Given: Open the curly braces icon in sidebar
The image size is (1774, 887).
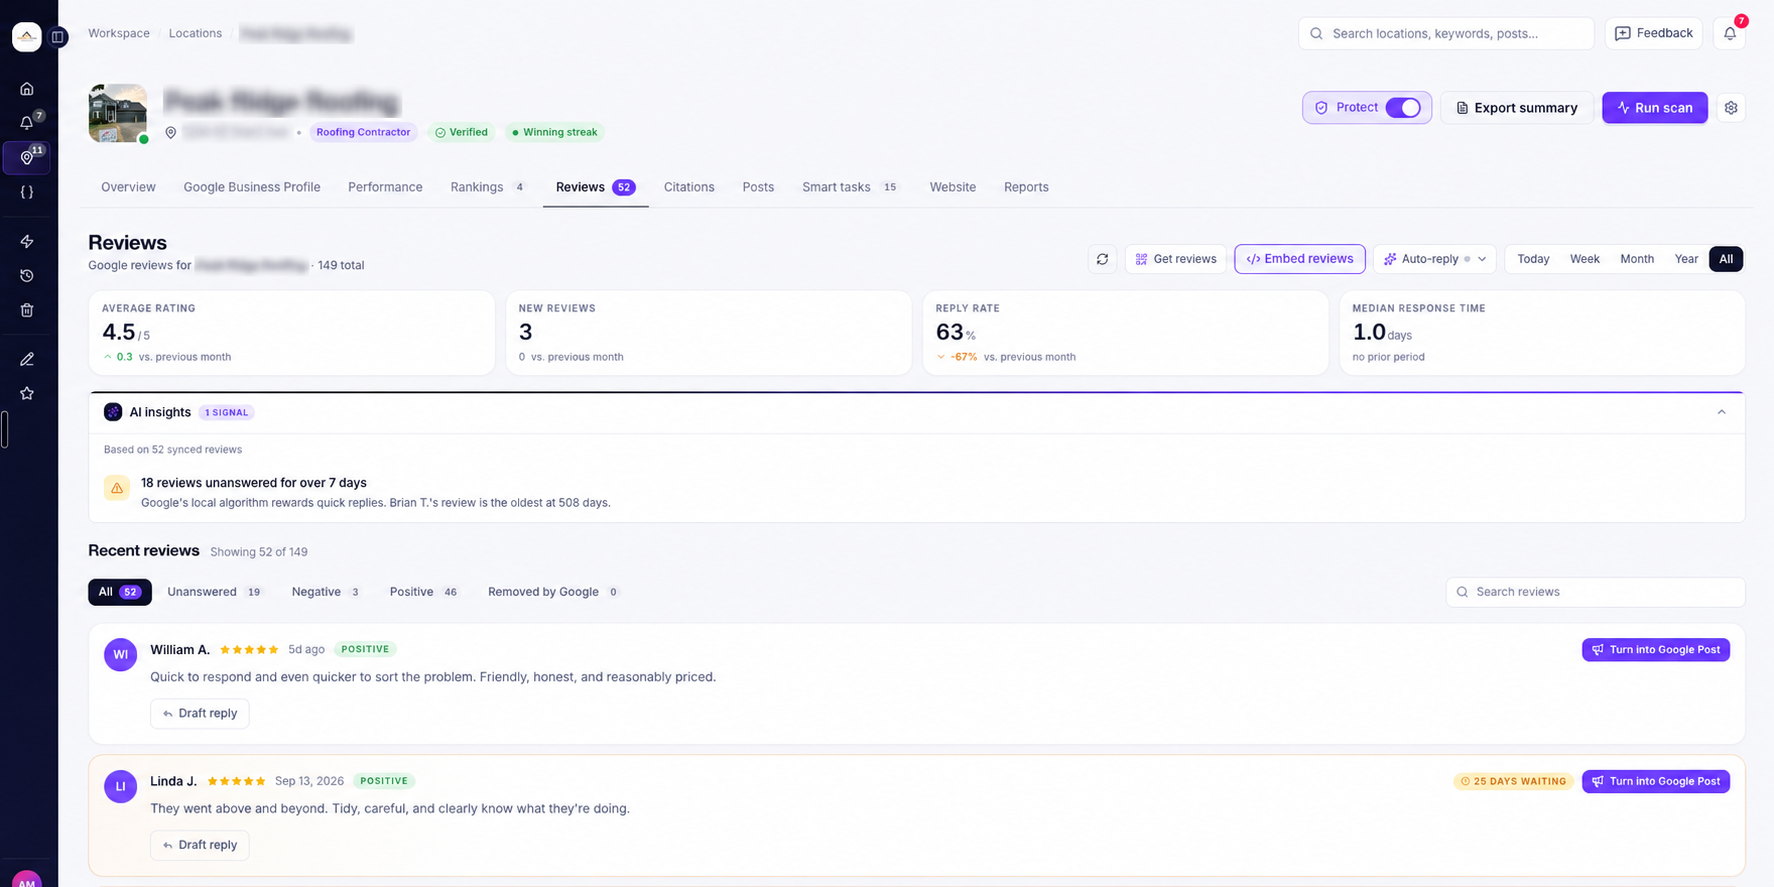Looking at the screenshot, I should pyautogui.click(x=27, y=192).
